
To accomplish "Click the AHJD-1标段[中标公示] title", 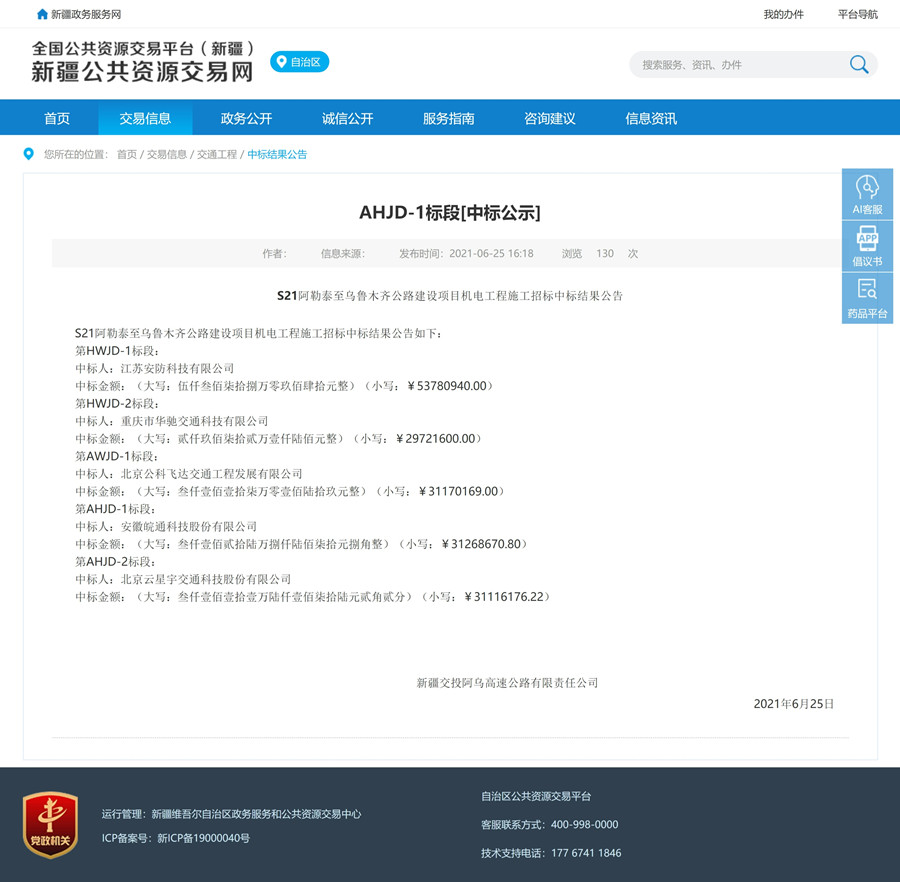I will coord(450,213).
